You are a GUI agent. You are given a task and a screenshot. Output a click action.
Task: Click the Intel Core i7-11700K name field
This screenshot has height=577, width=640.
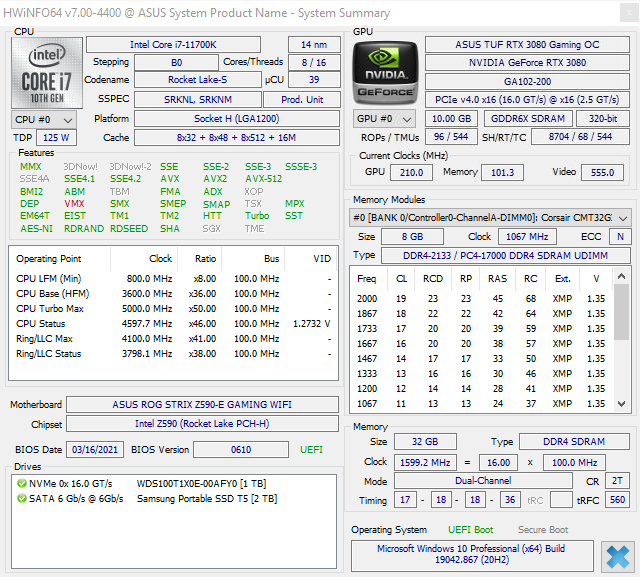point(173,44)
